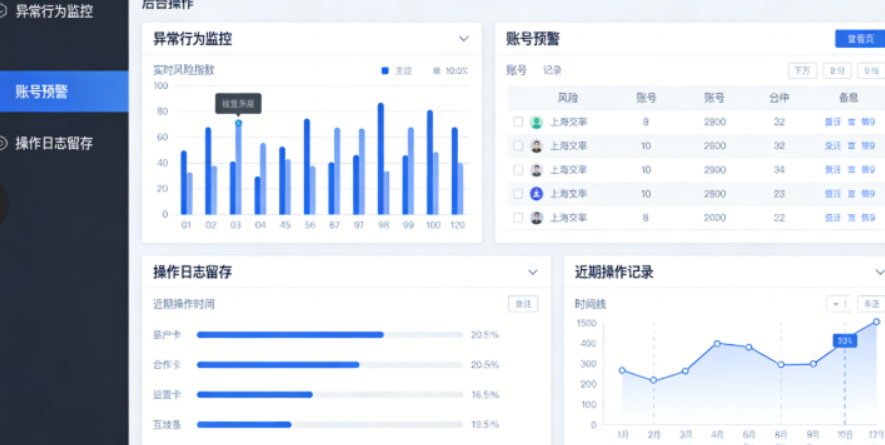This screenshot has height=445, width=885.
Task: Collapse the 操作日志留存 panel using its chevron
Action: coord(533,272)
